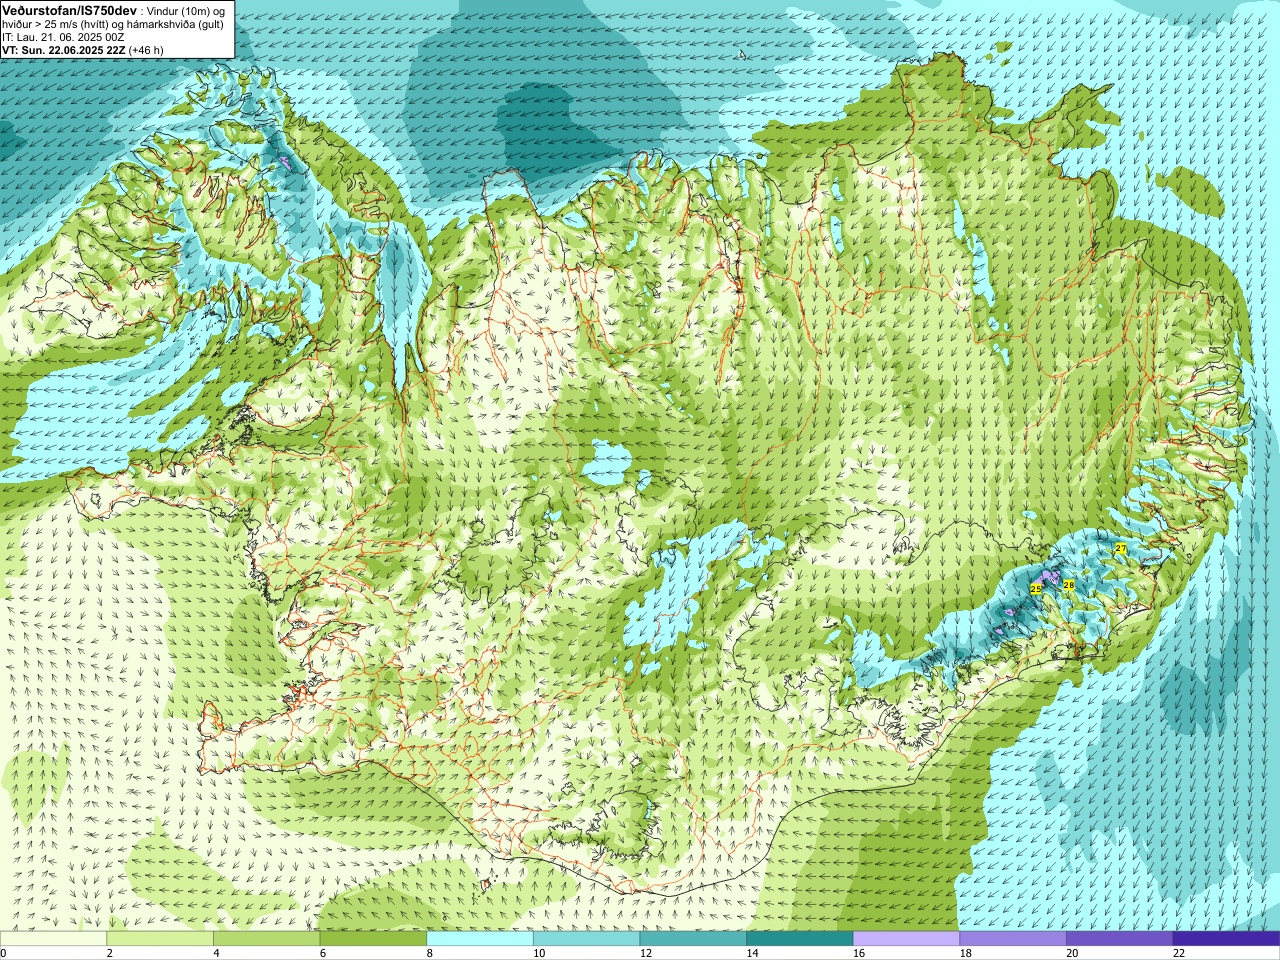The width and height of the screenshot is (1280, 960).
Task: Click the 'IT: Lau. 21. 06. 2025 00Z' line
Action: click(x=63, y=37)
